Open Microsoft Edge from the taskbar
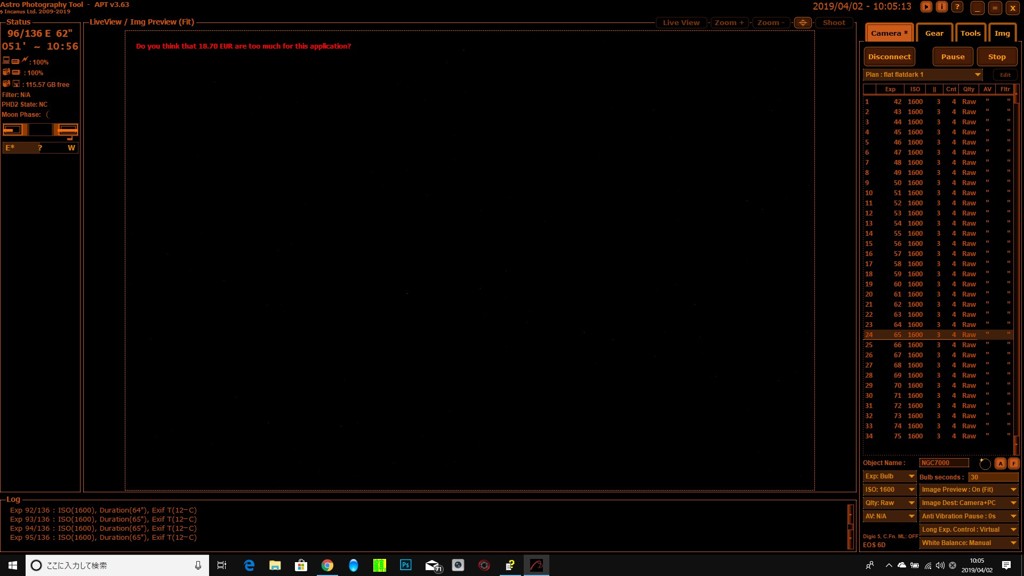 (249, 566)
